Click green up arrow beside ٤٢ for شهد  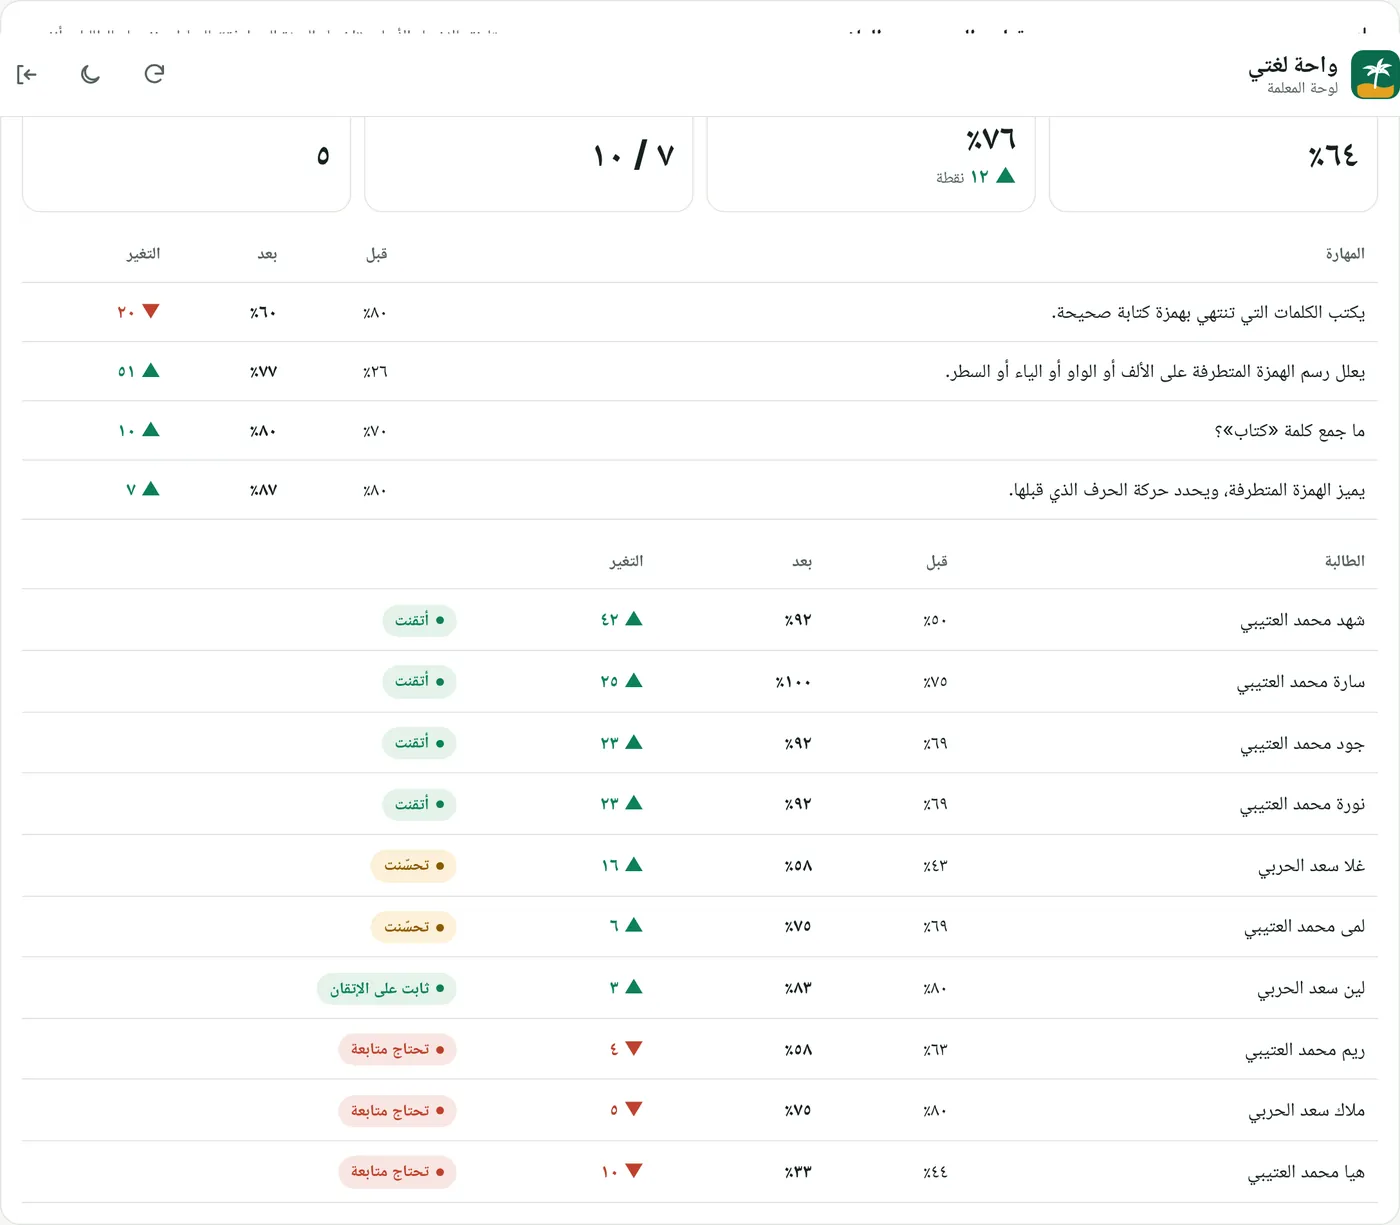point(634,619)
